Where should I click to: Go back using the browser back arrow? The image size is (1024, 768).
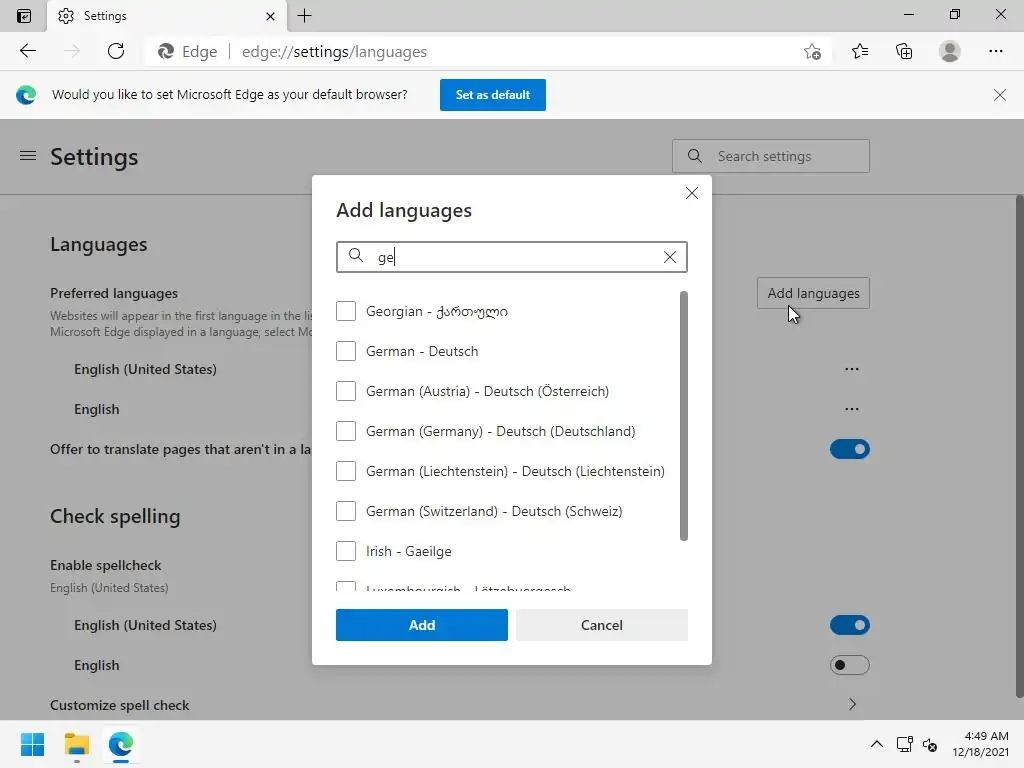coord(27,51)
